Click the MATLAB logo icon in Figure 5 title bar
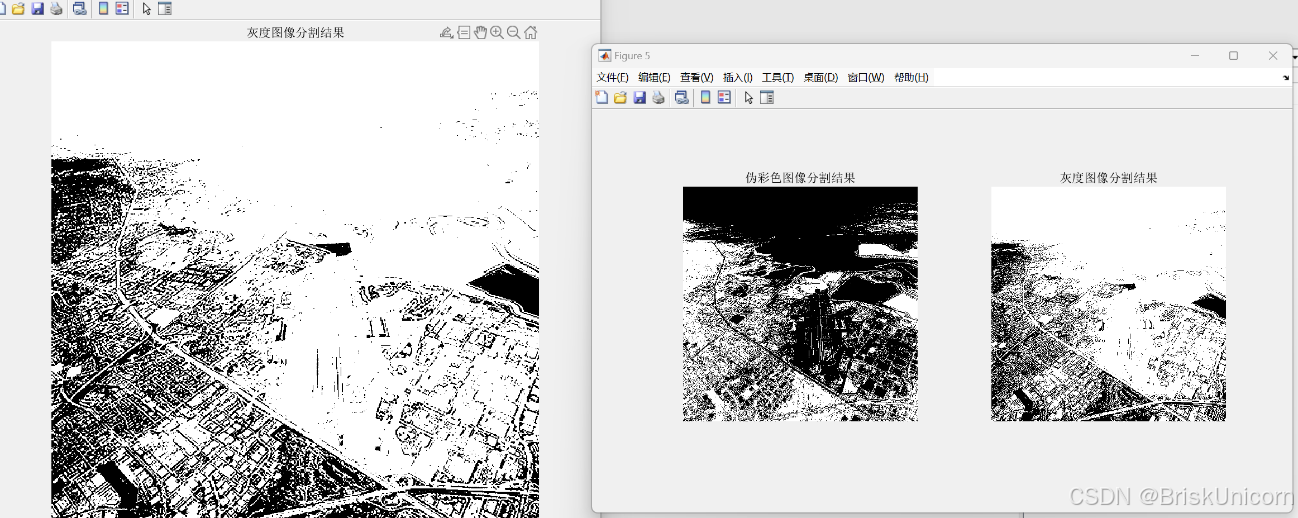 (x=604, y=56)
